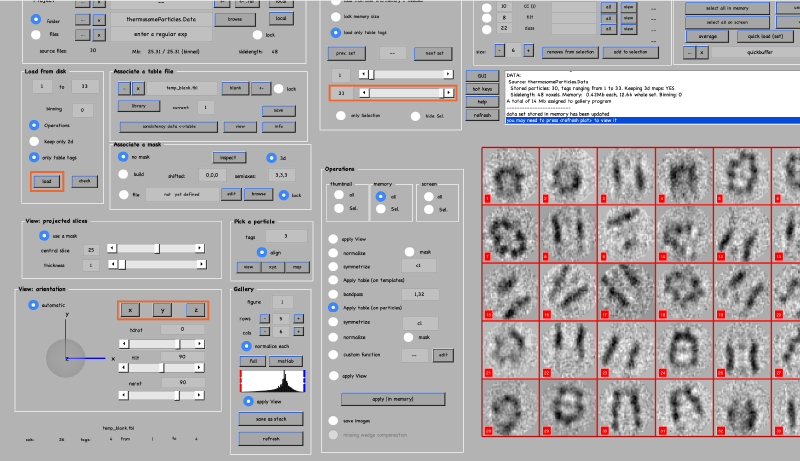The image size is (800, 461).
Task: Enable the 'only Selection' radio button
Action: 339,116
